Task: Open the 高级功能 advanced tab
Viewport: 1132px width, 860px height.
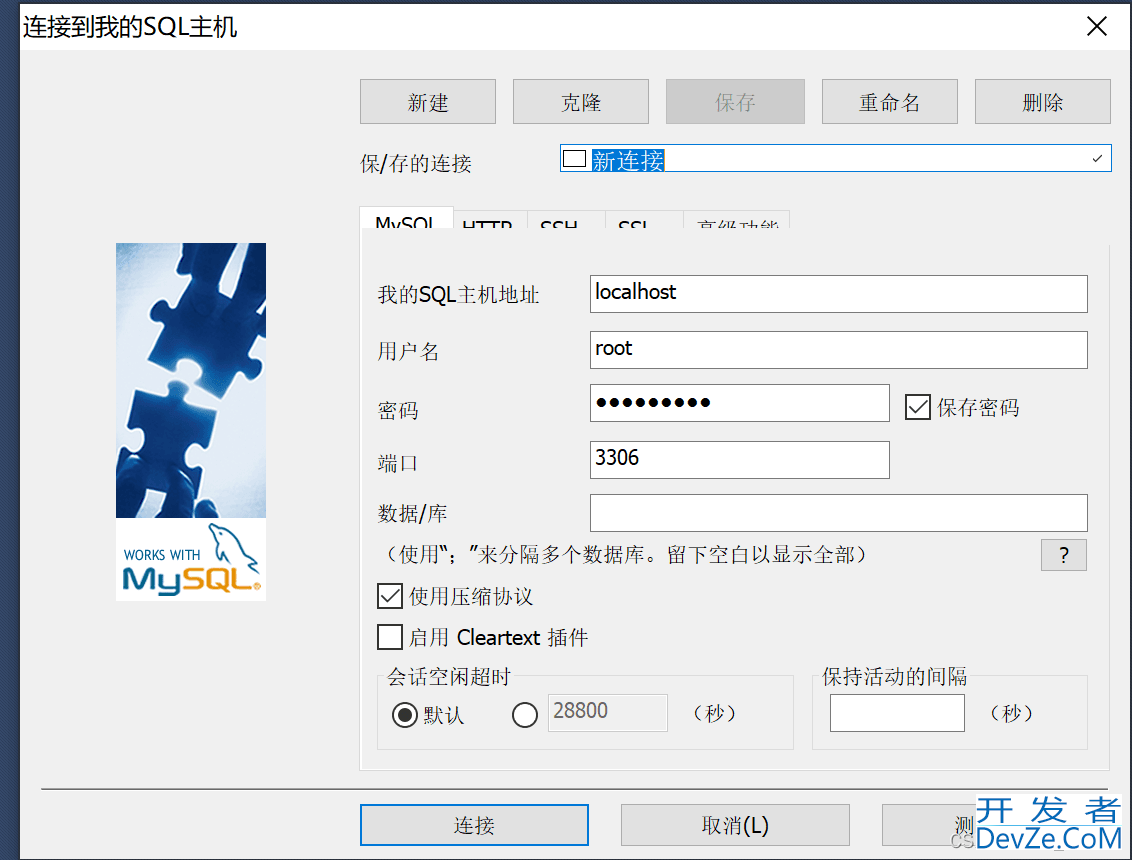Action: (737, 221)
